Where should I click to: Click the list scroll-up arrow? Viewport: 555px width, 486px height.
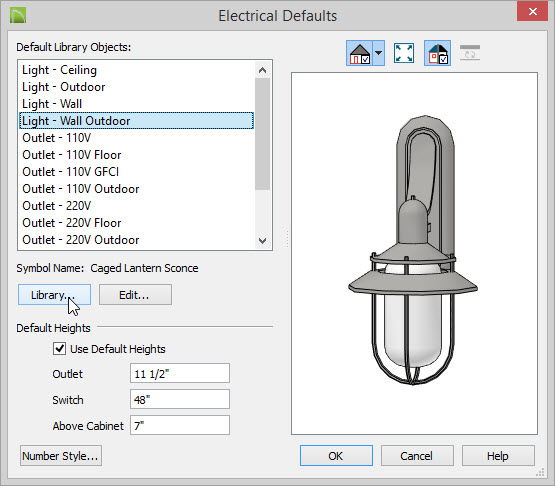click(x=262, y=70)
